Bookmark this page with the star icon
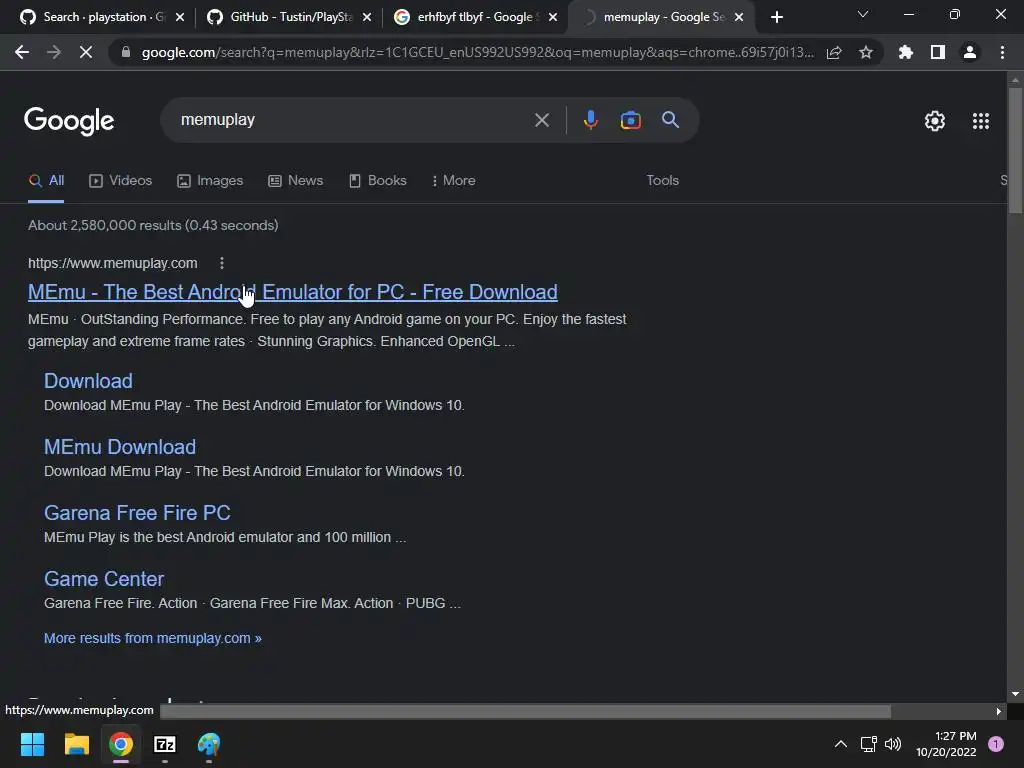This screenshot has height=768, width=1024. pyautogui.click(x=866, y=52)
